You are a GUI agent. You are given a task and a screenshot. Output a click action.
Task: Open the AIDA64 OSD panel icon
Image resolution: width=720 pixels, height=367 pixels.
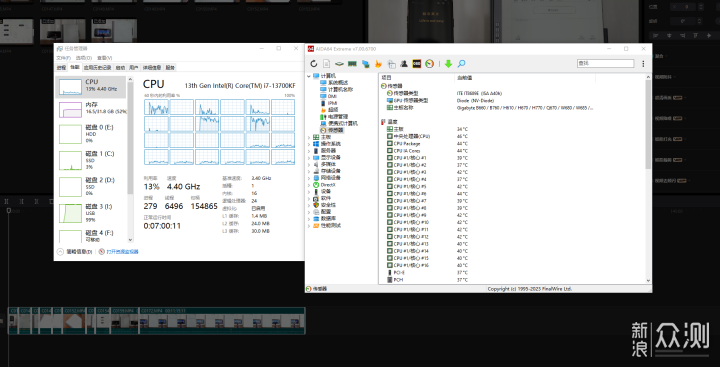(x=417, y=64)
